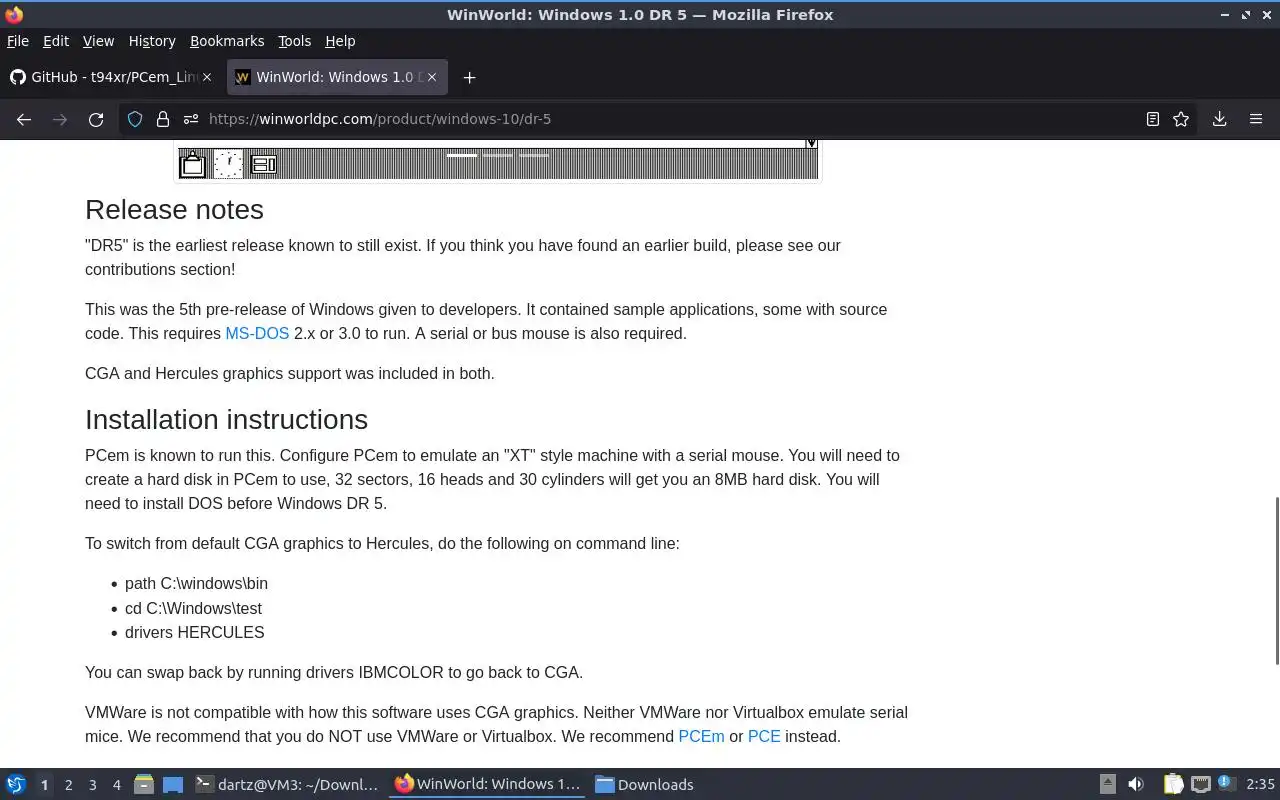Close the WinWorld tab

[x=431, y=77]
